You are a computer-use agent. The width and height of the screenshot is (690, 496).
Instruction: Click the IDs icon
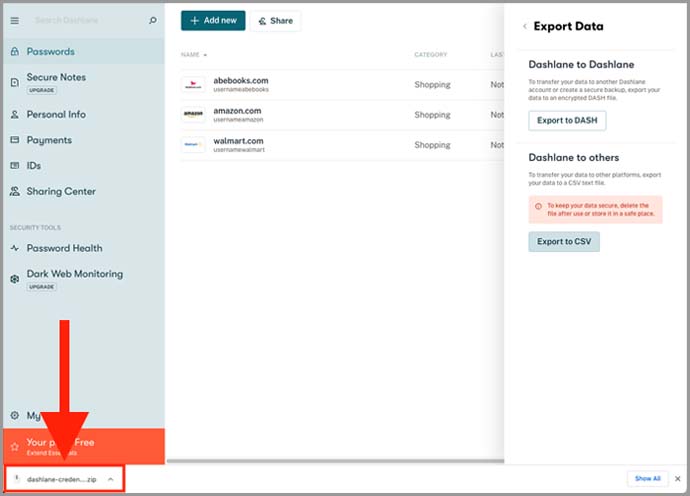tap(15, 165)
